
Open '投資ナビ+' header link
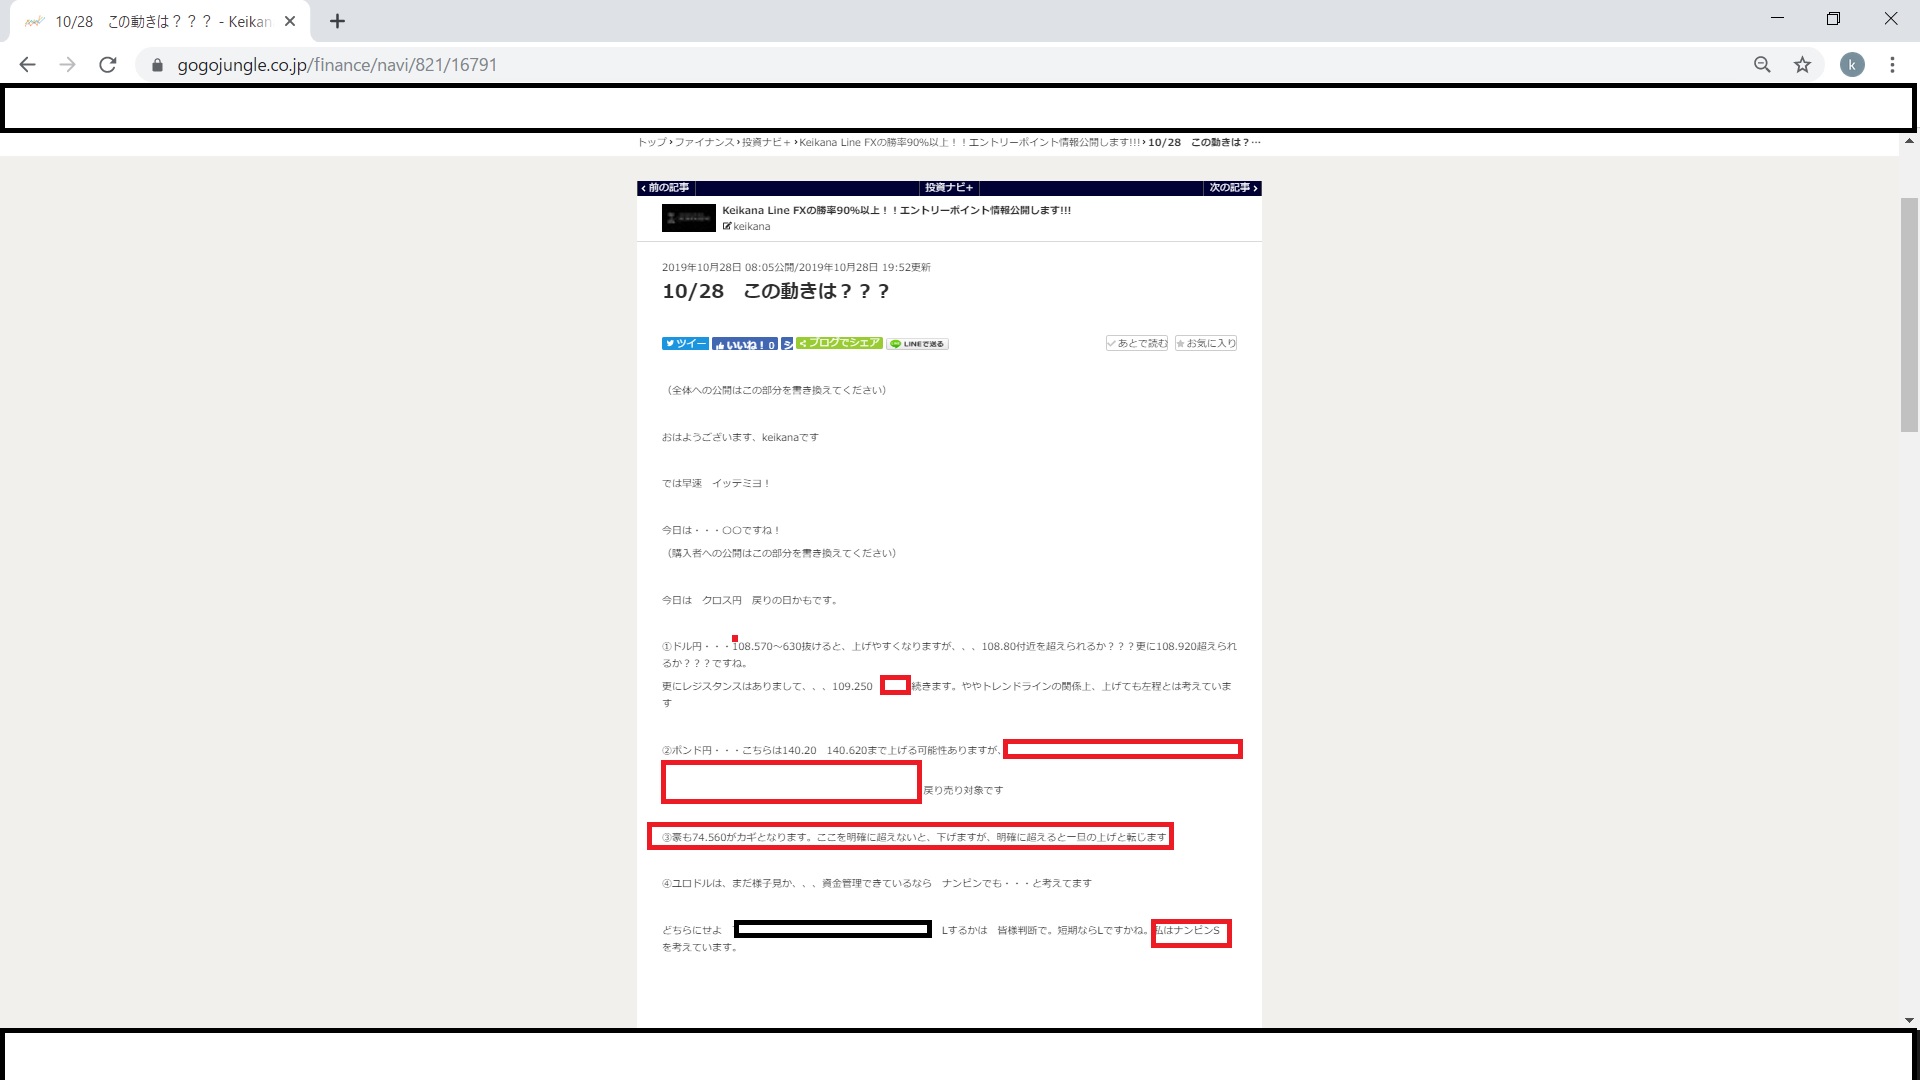[948, 188]
